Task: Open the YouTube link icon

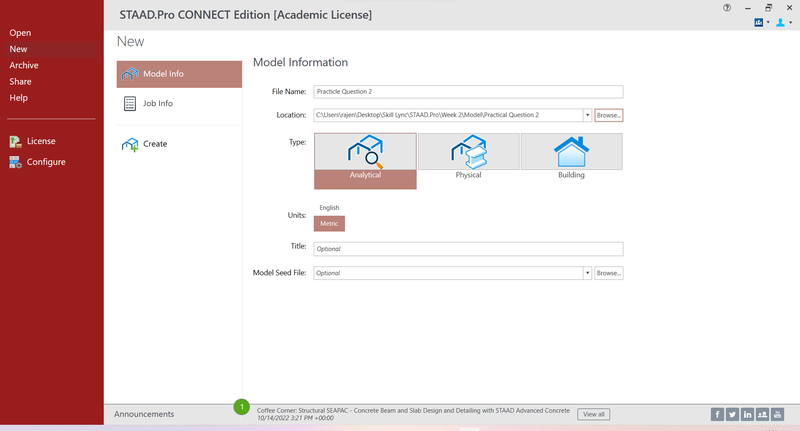Action: 778,414
